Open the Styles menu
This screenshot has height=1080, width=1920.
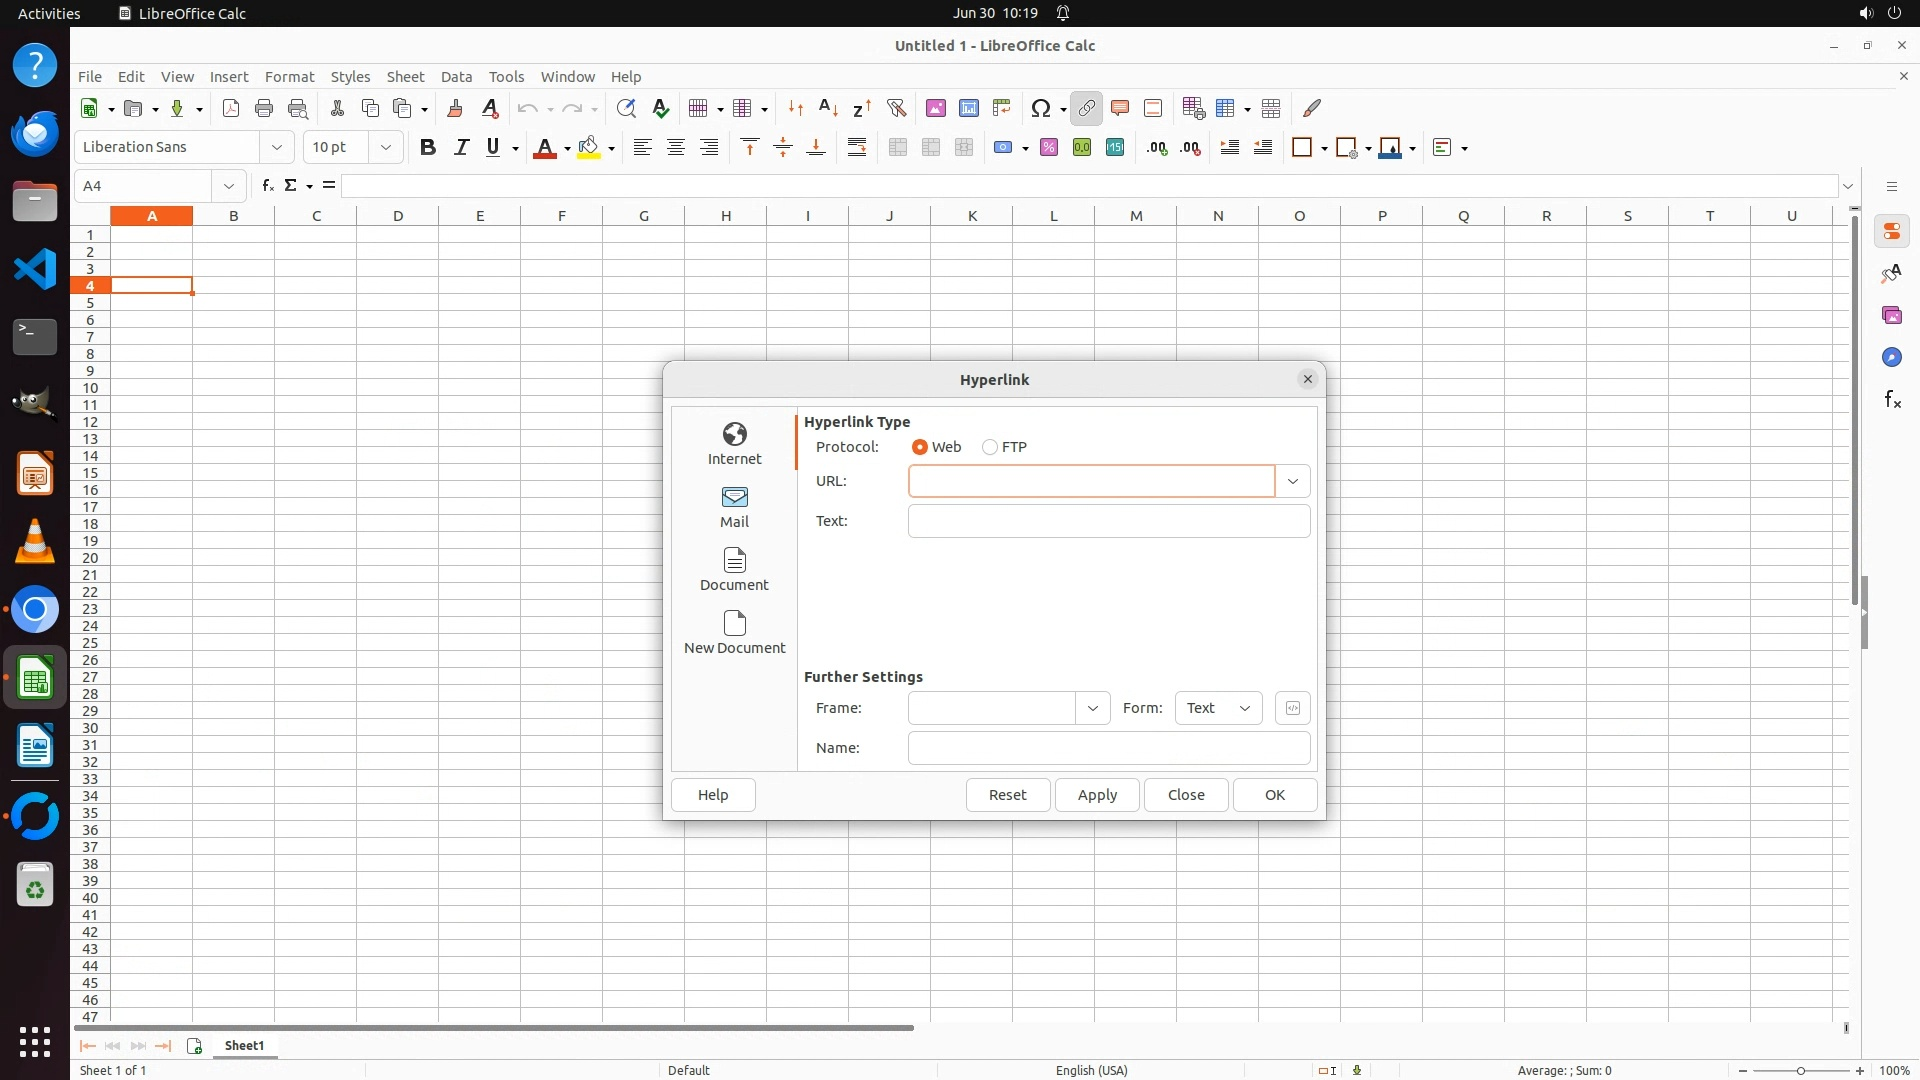point(350,76)
